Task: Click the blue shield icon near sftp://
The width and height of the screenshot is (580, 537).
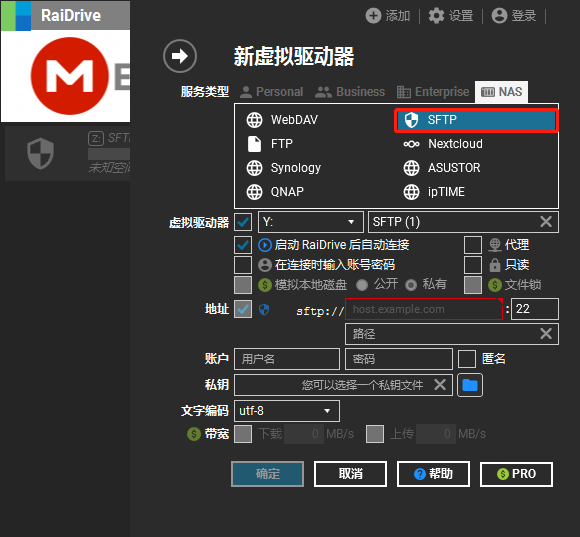Action: tap(264, 310)
